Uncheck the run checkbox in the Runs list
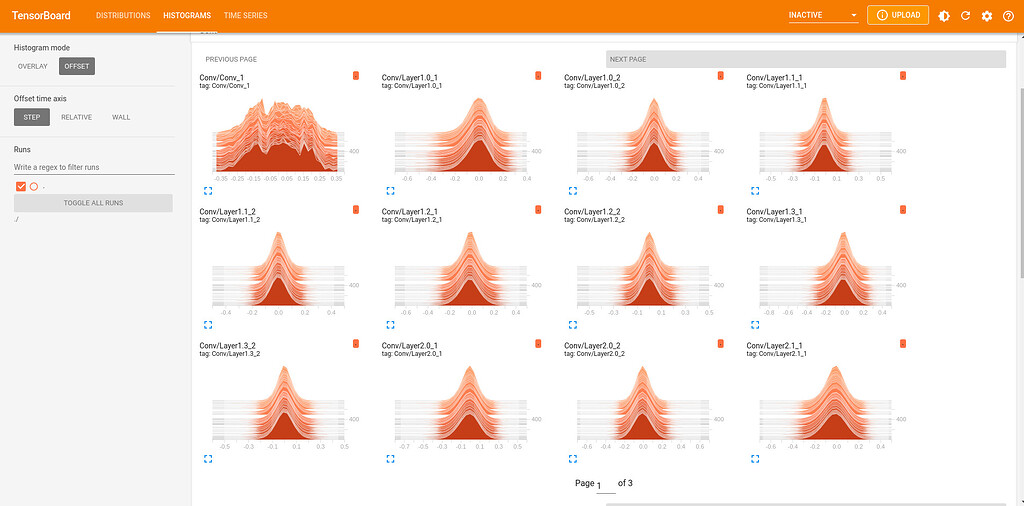The image size is (1024, 506). (x=21, y=187)
